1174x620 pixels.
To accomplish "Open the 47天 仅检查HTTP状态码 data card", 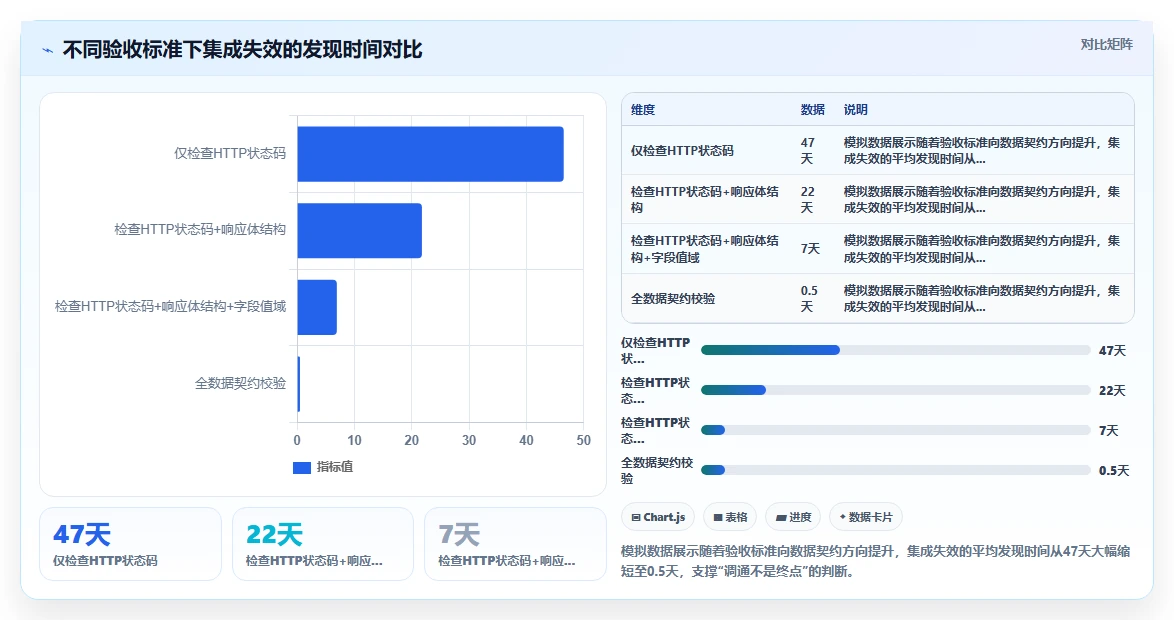I will (130, 544).
